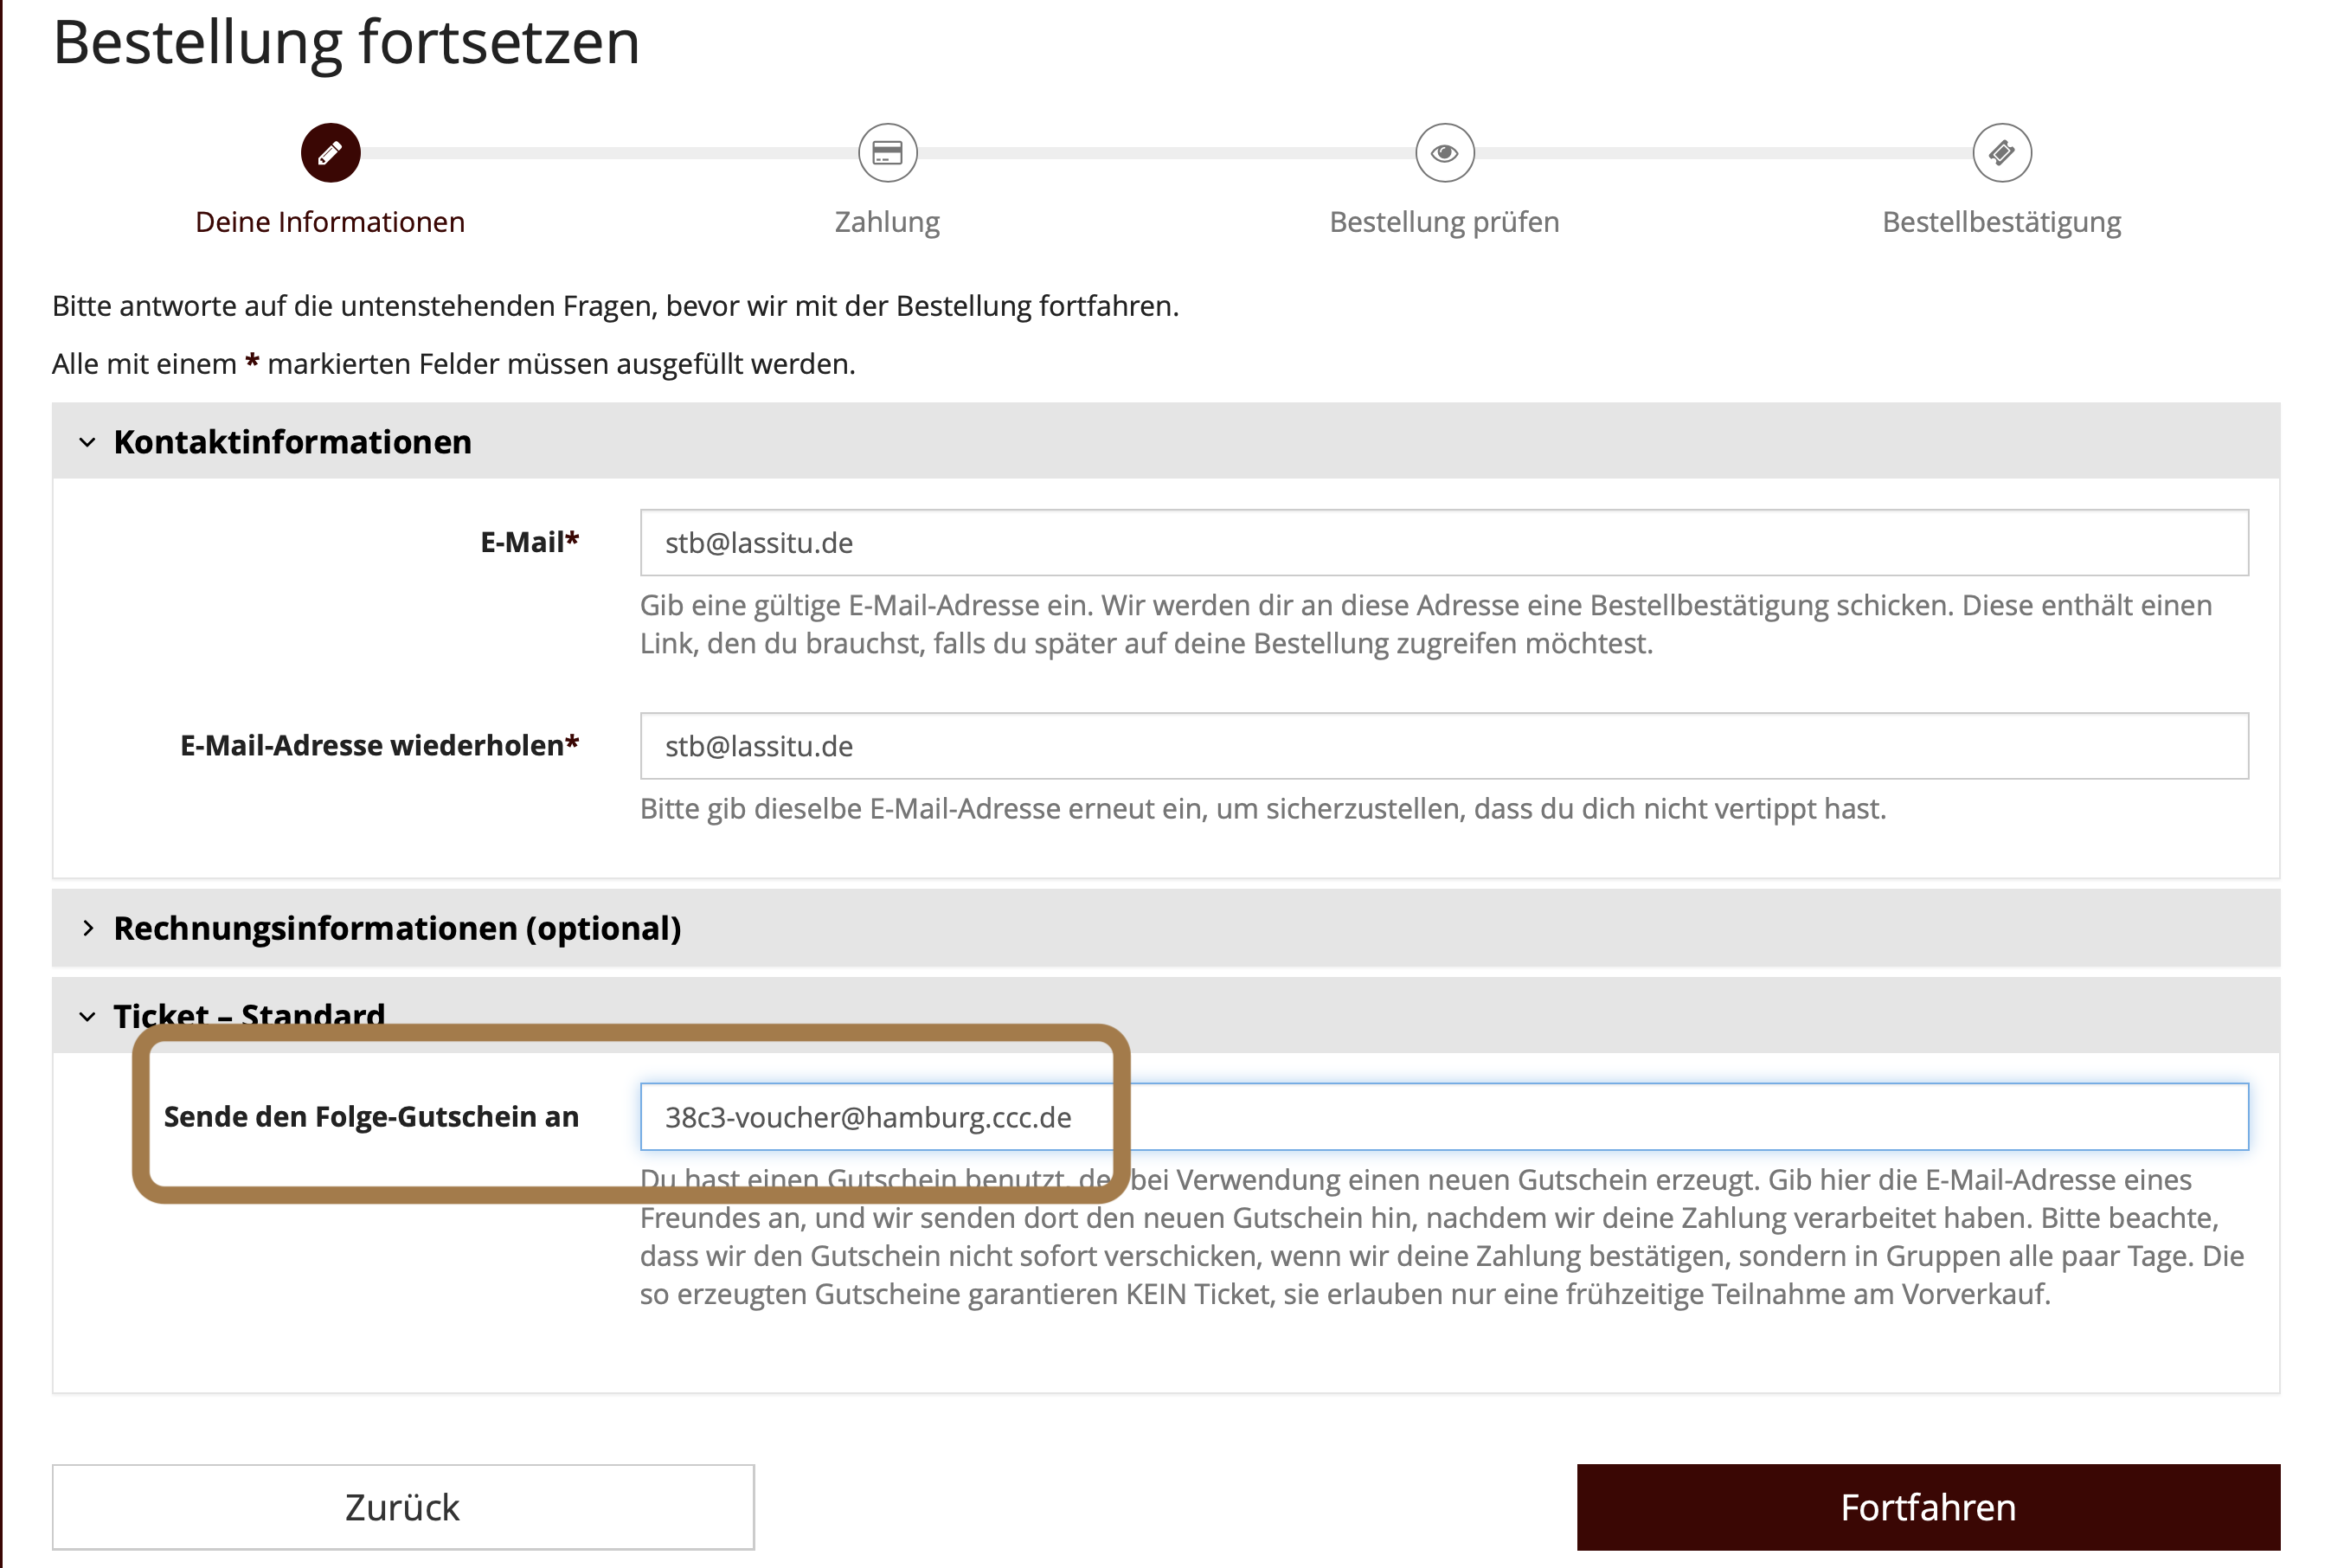Select the Bestellung prüfen step label
Screen dimensions: 2331x1568
[1444, 222]
